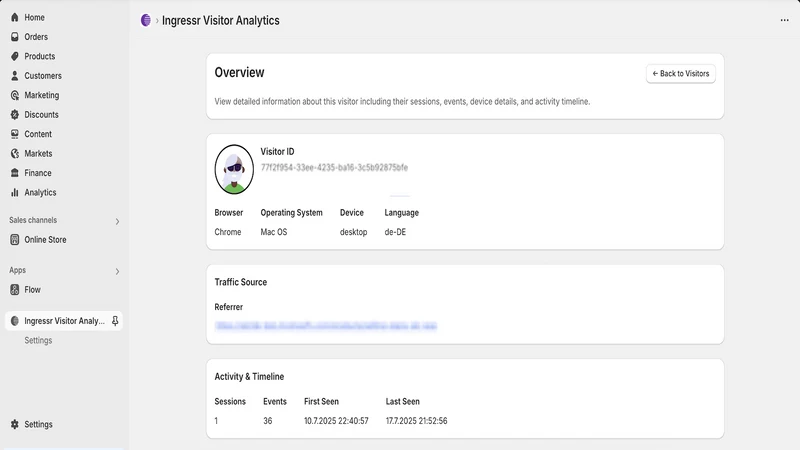Image resolution: width=800 pixels, height=450 pixels.
Task: Click Last Seen date 17.7.2025 21:52:56
Action: point(416,420)
